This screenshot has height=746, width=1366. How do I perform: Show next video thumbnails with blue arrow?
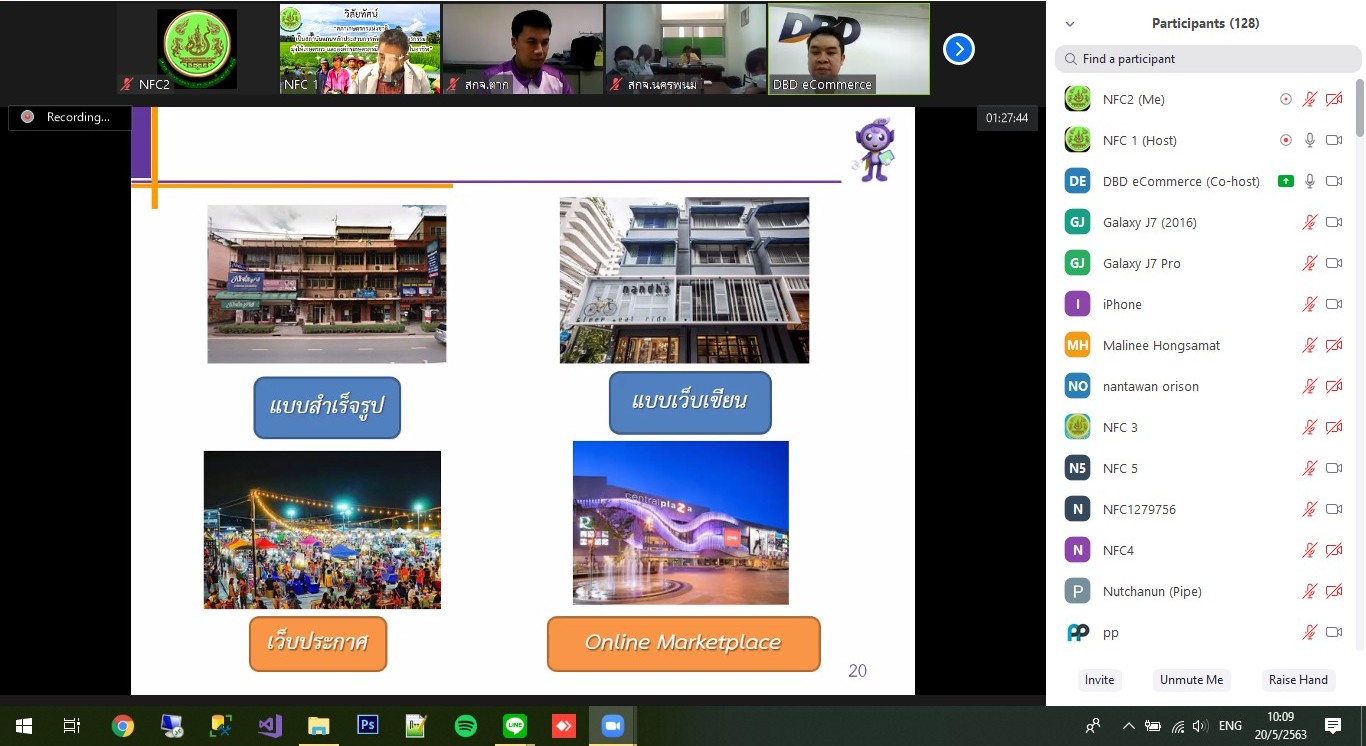(x=958, y=48)
